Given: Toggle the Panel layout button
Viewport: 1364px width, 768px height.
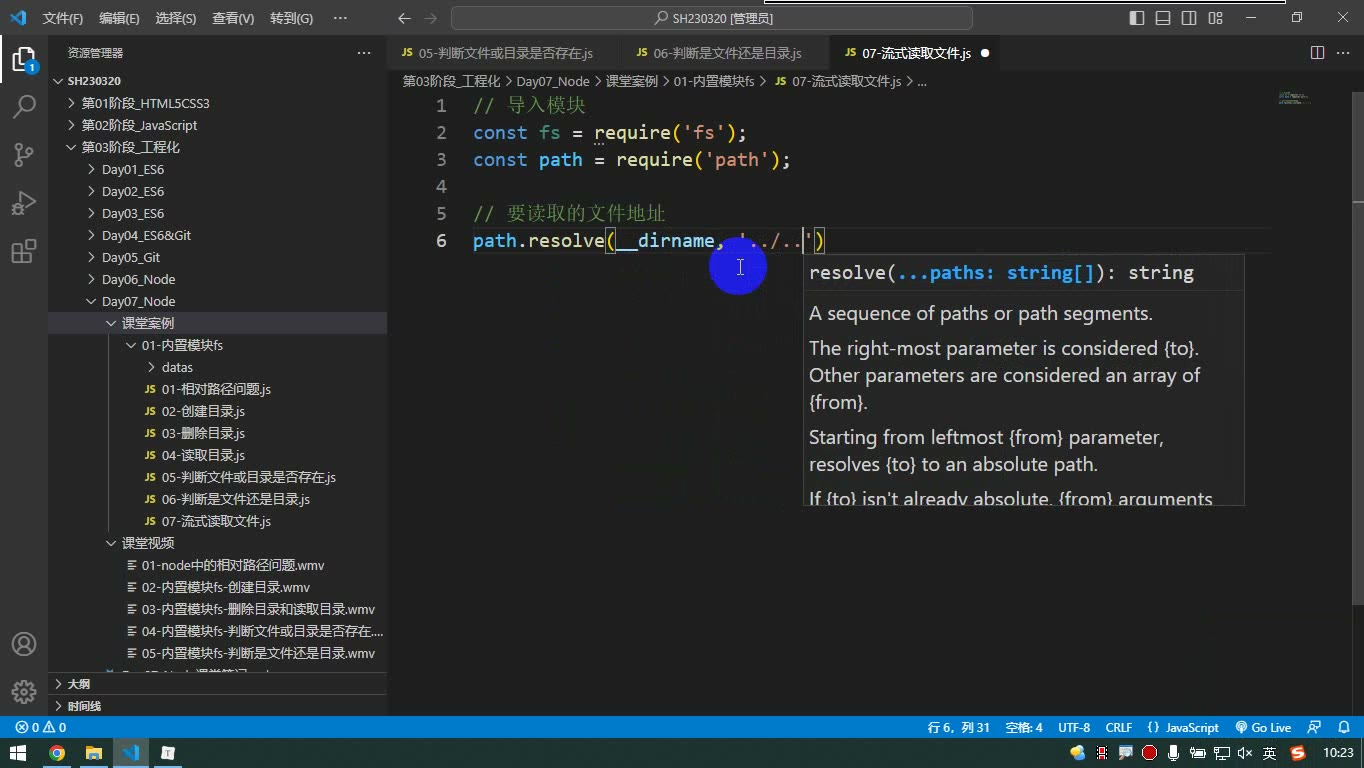Looking at the screenshot, I should [x=1163, y=18].
